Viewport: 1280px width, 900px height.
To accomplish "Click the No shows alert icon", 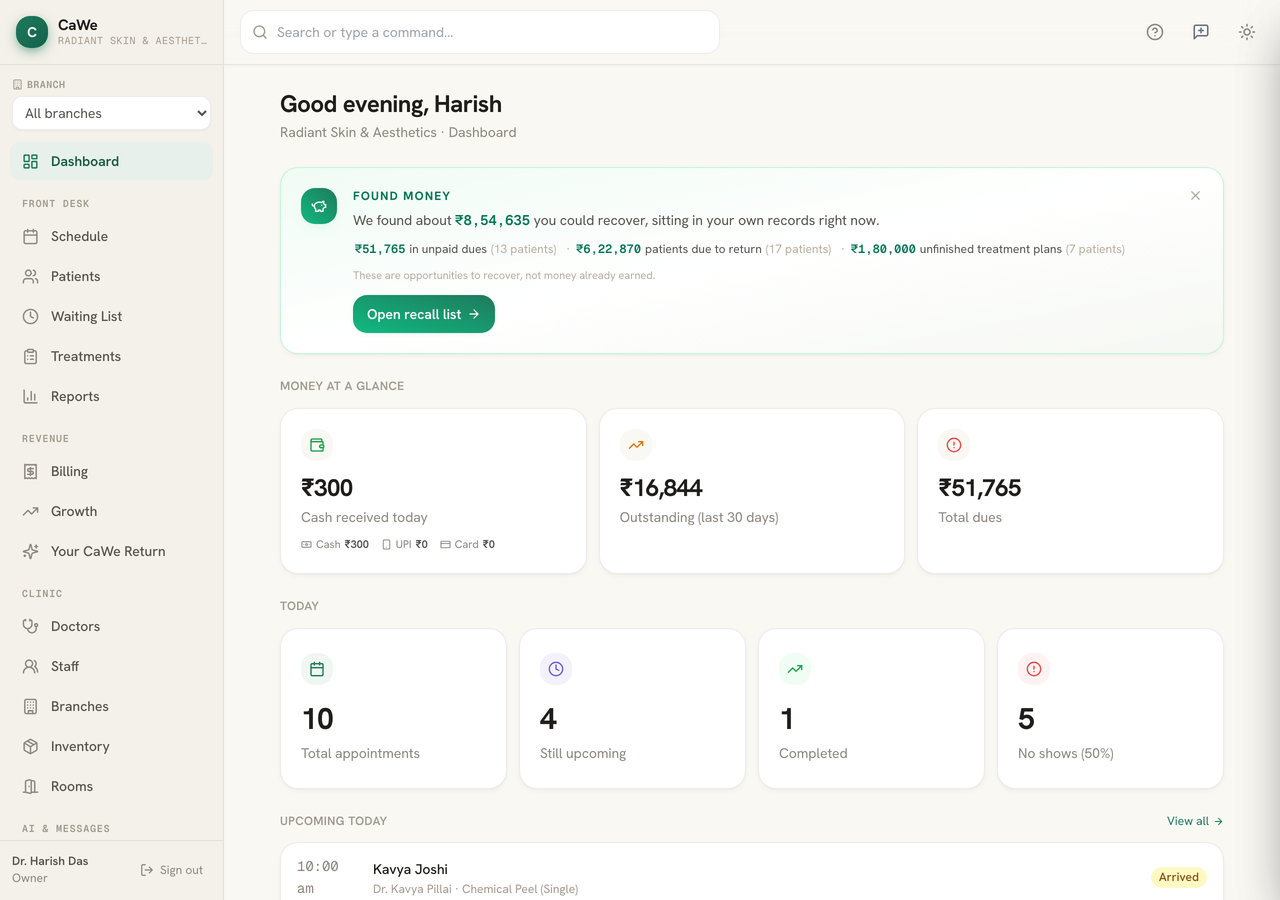I will [1034, 669].
